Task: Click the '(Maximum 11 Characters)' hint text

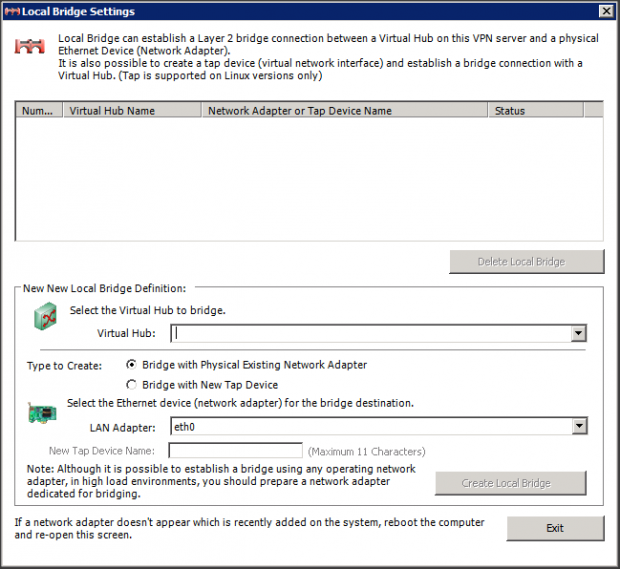Action: [x=367, y=452]
